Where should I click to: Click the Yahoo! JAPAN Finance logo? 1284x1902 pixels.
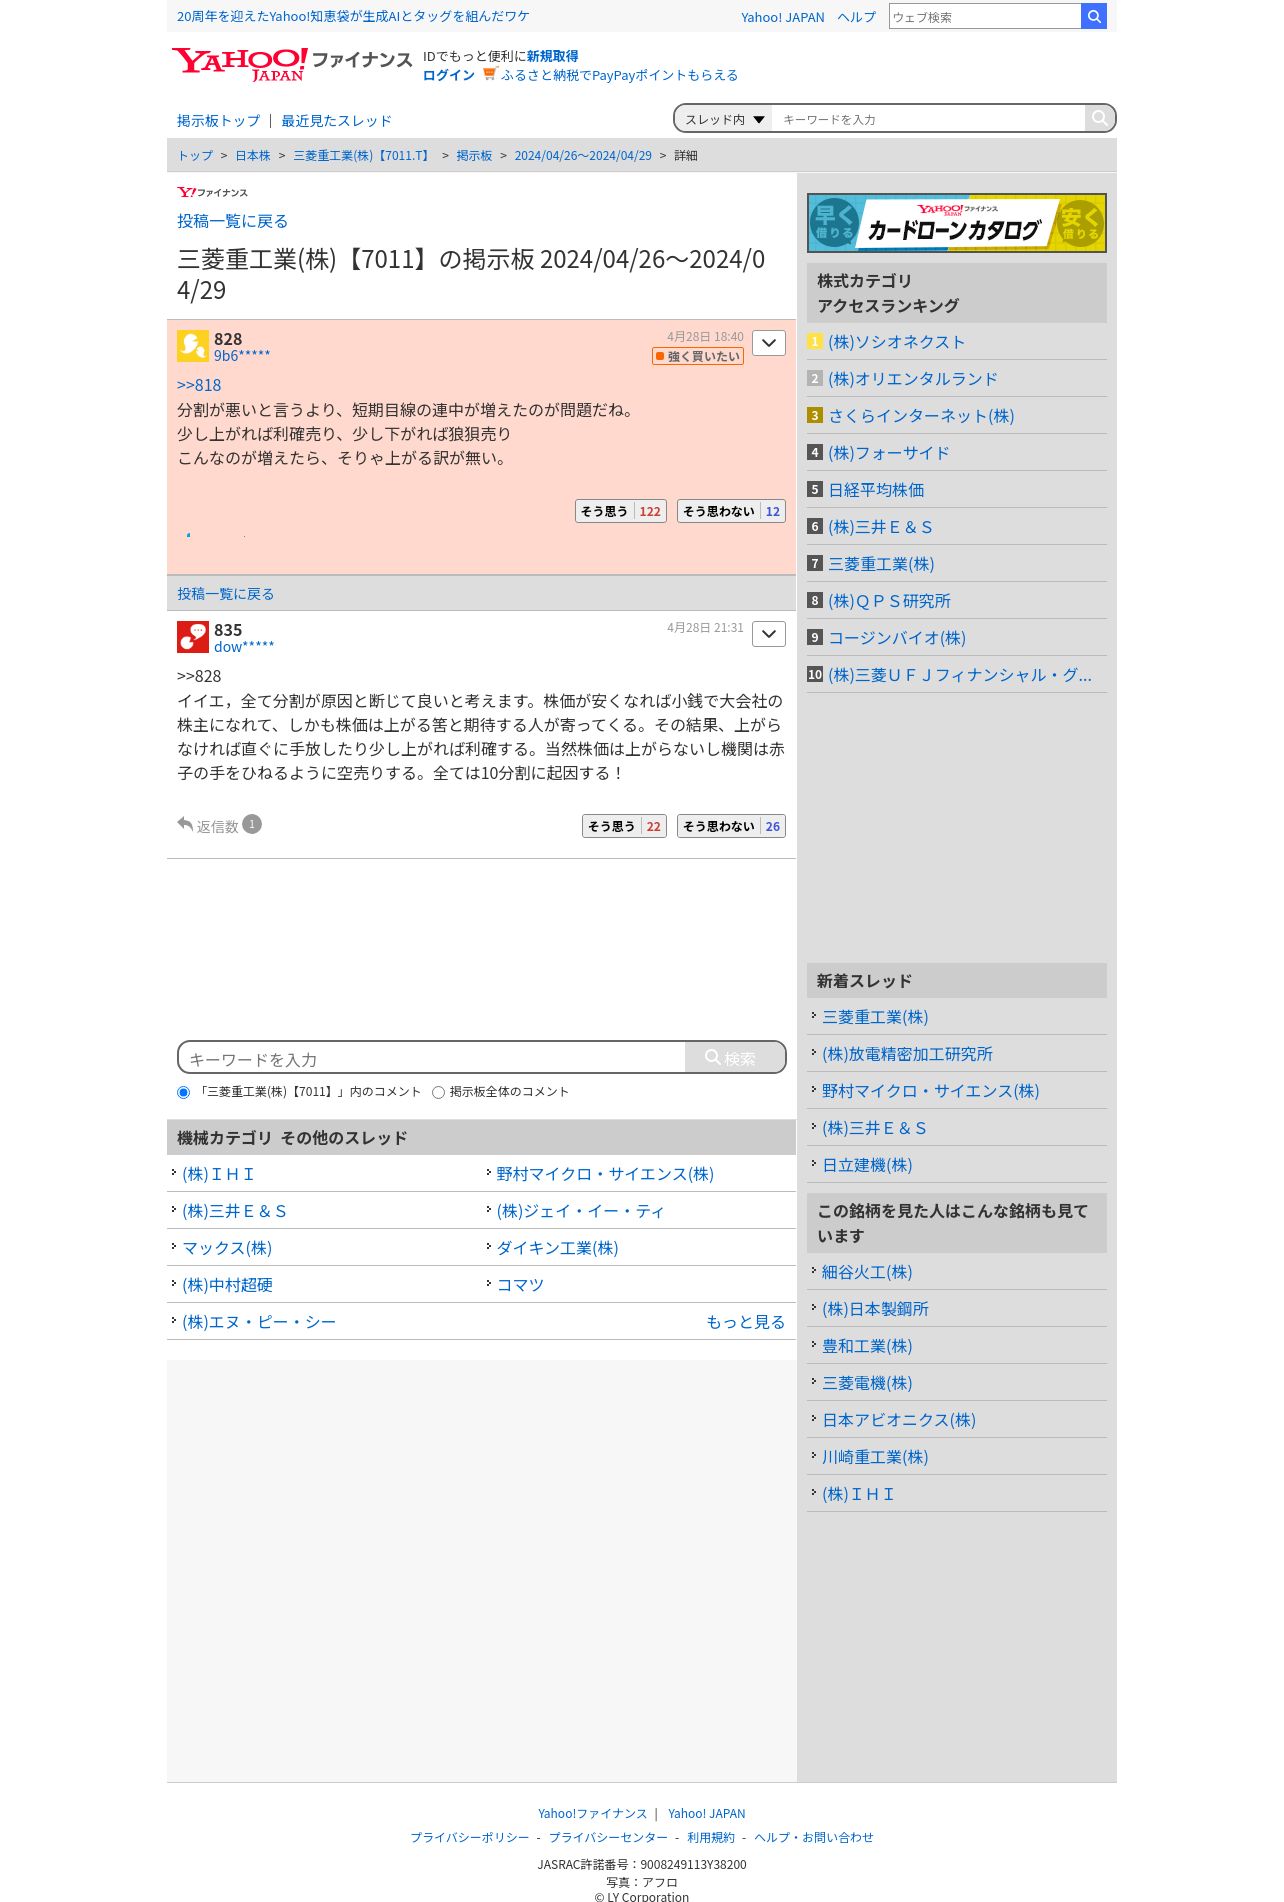291,64
